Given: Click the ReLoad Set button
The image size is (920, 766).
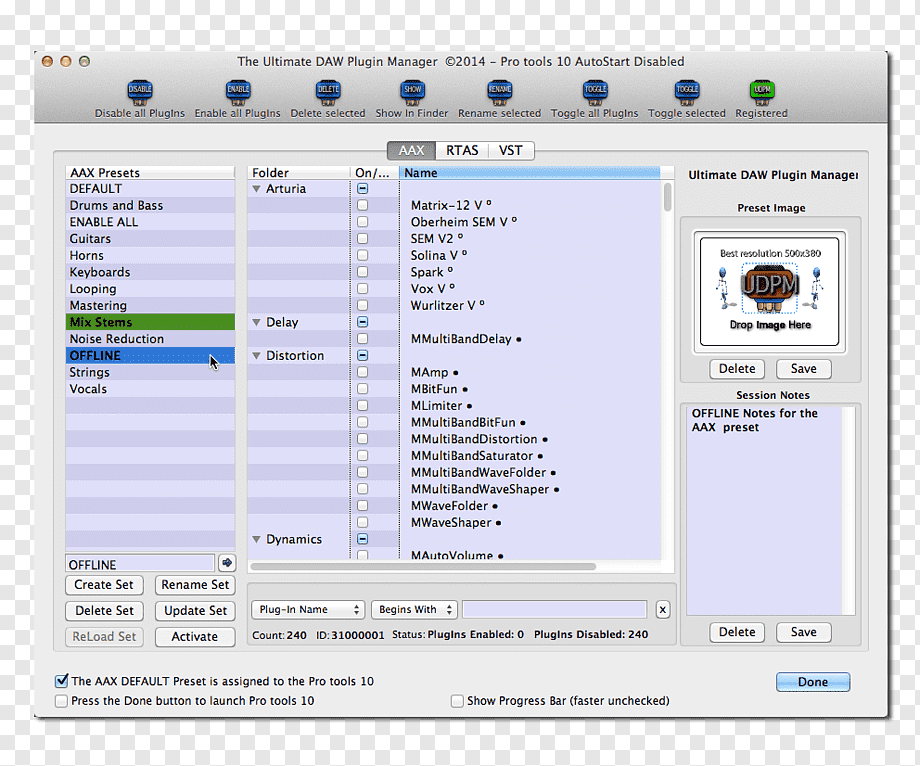Looking at the screenshot, I should 104,636.
